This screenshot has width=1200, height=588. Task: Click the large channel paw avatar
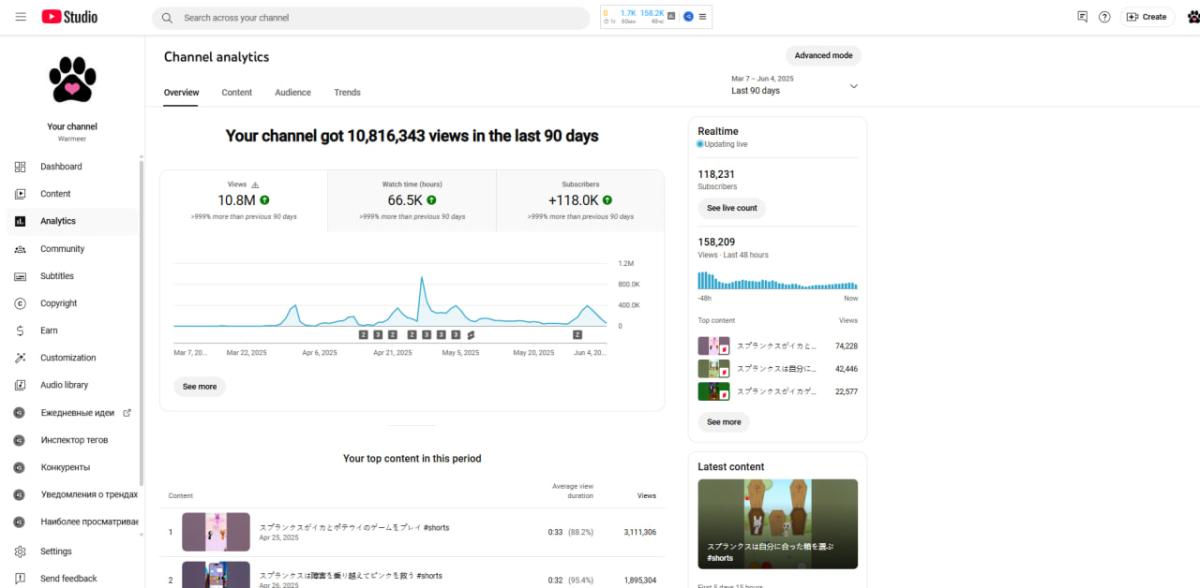72,82
